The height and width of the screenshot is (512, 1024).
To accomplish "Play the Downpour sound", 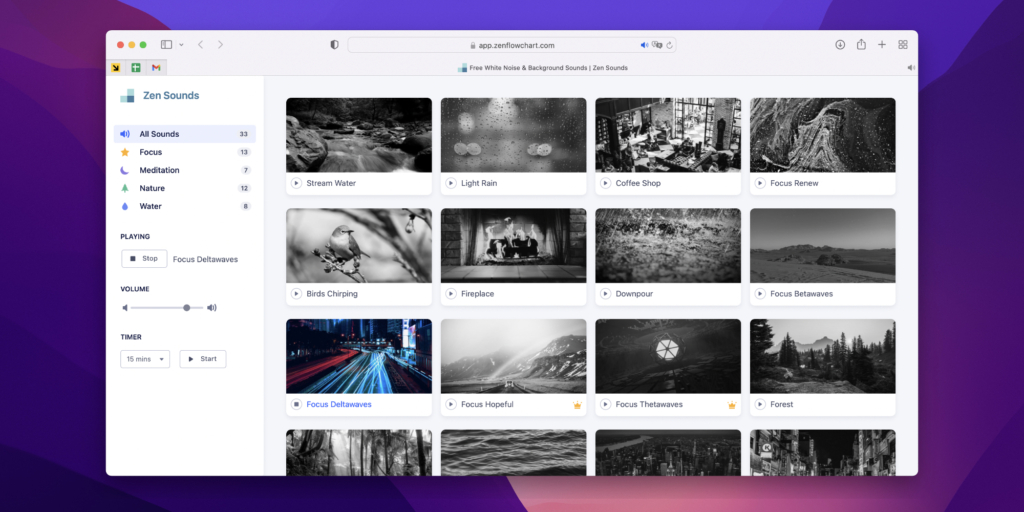I will tap(605, 294).
